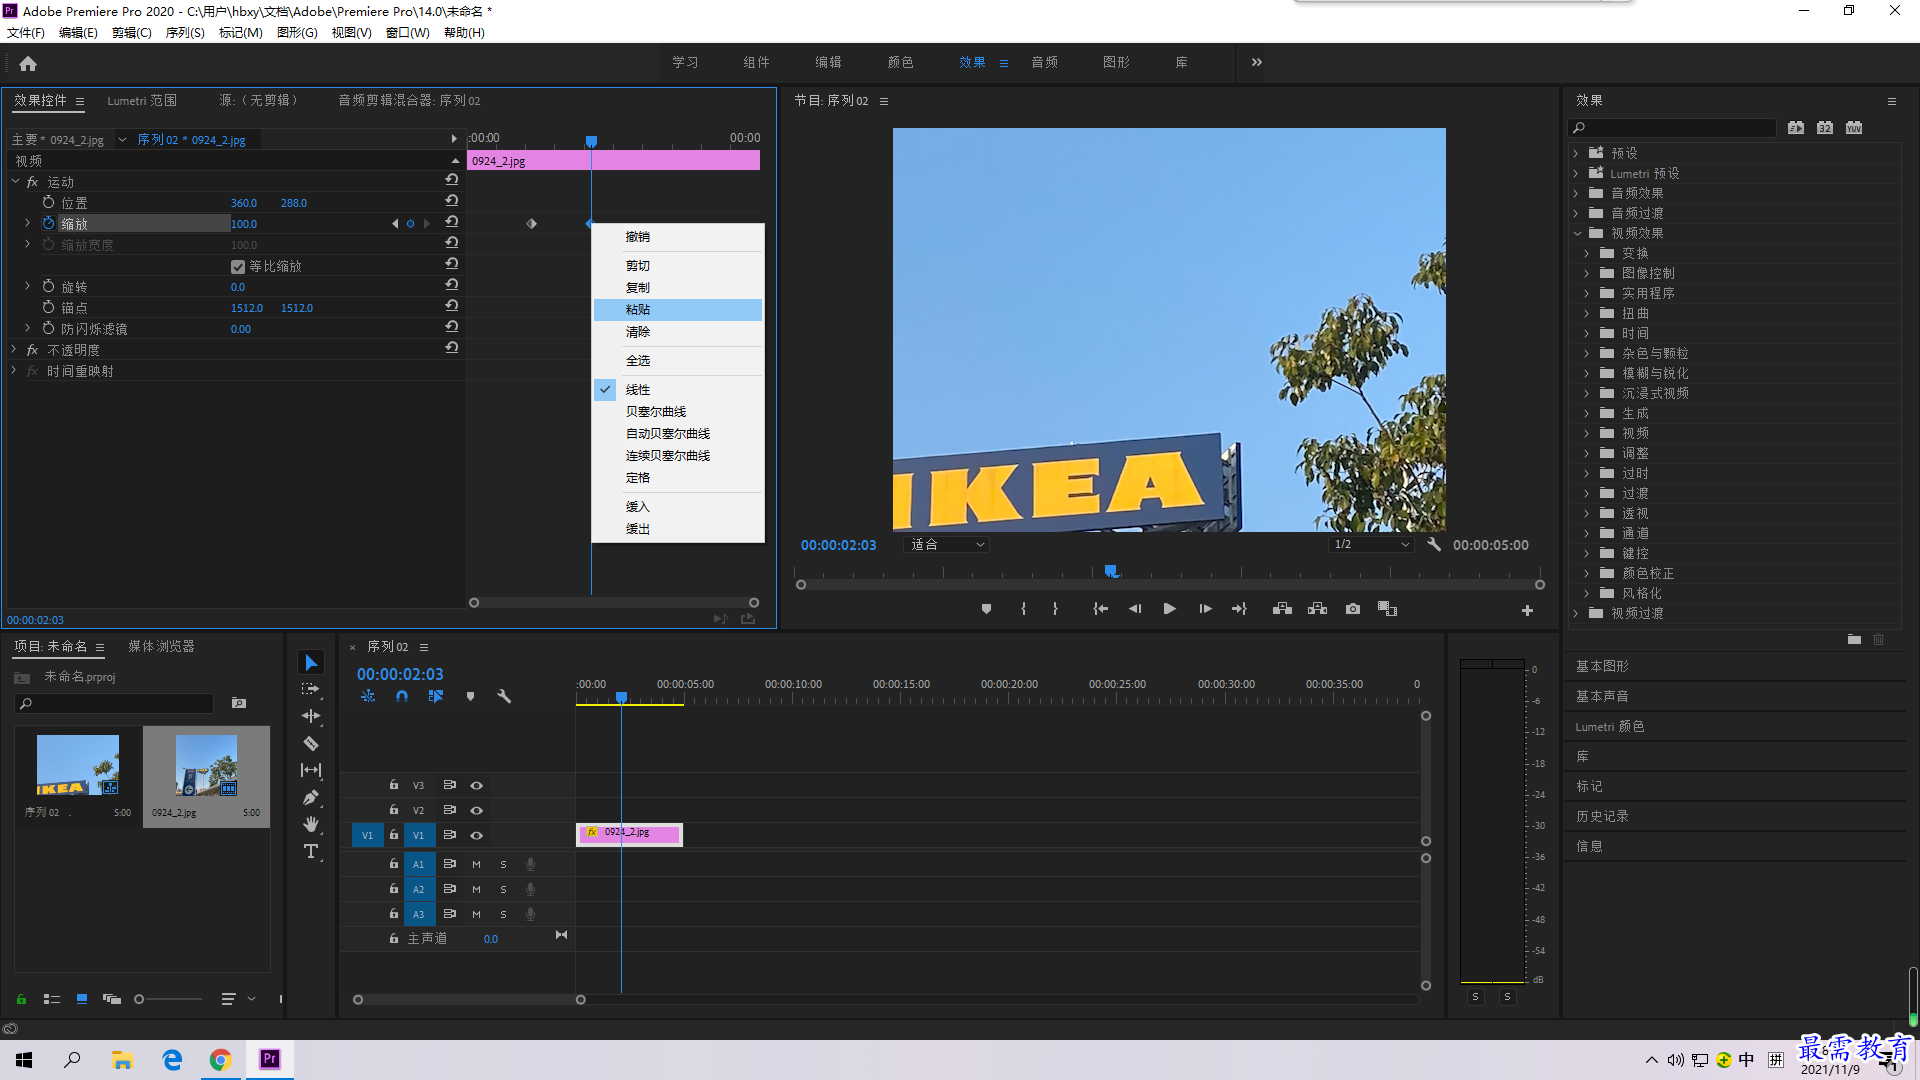Step forward one frame in program monitor

click(x=1205, y=609)
